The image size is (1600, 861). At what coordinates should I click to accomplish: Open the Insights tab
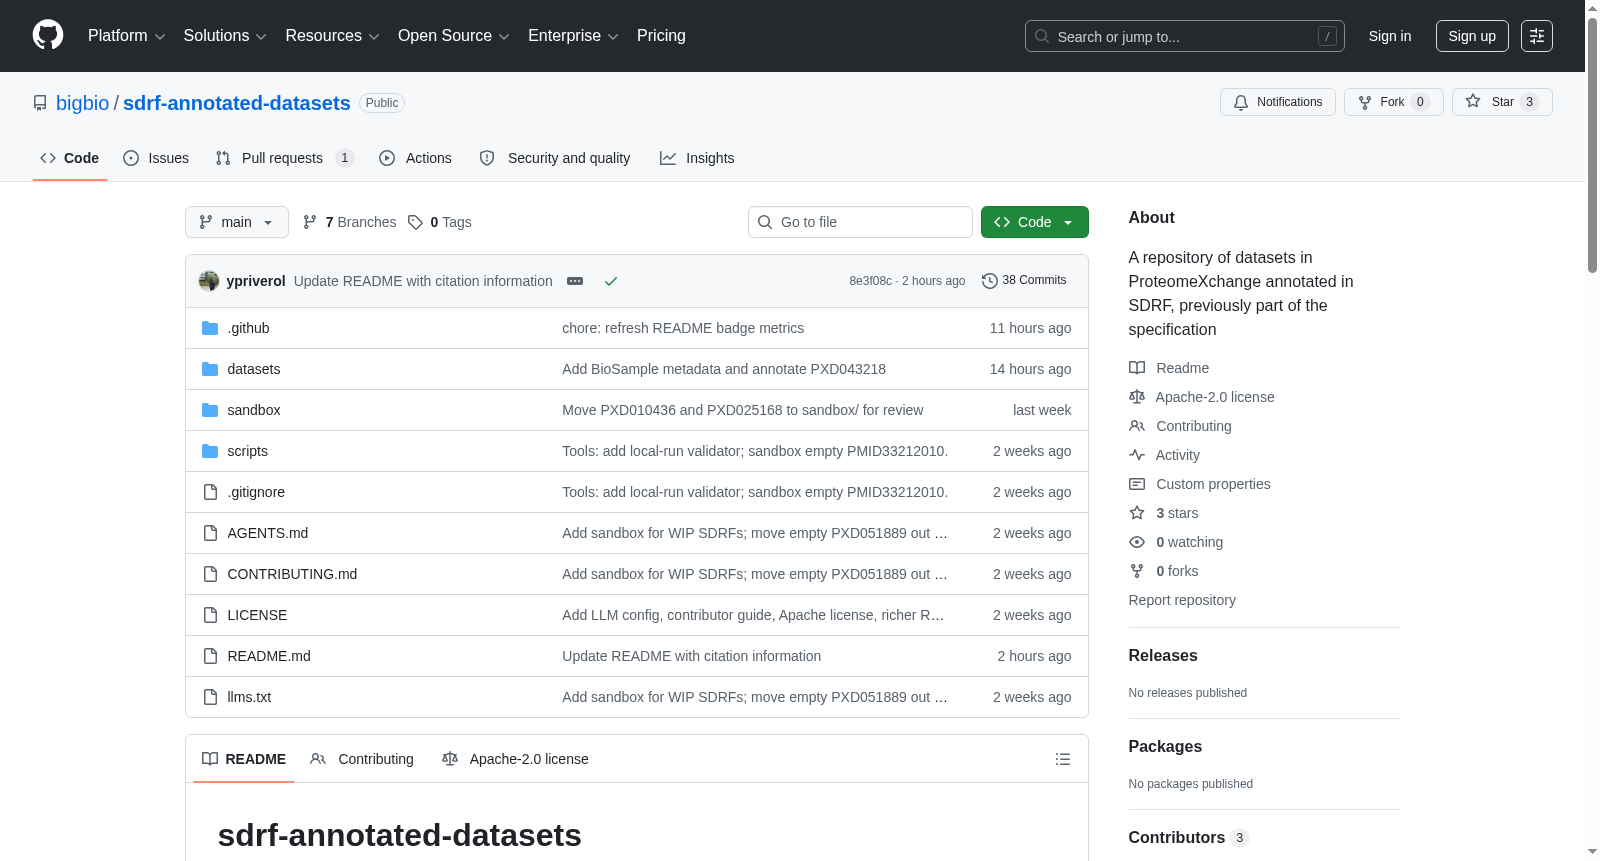[697, 158]
